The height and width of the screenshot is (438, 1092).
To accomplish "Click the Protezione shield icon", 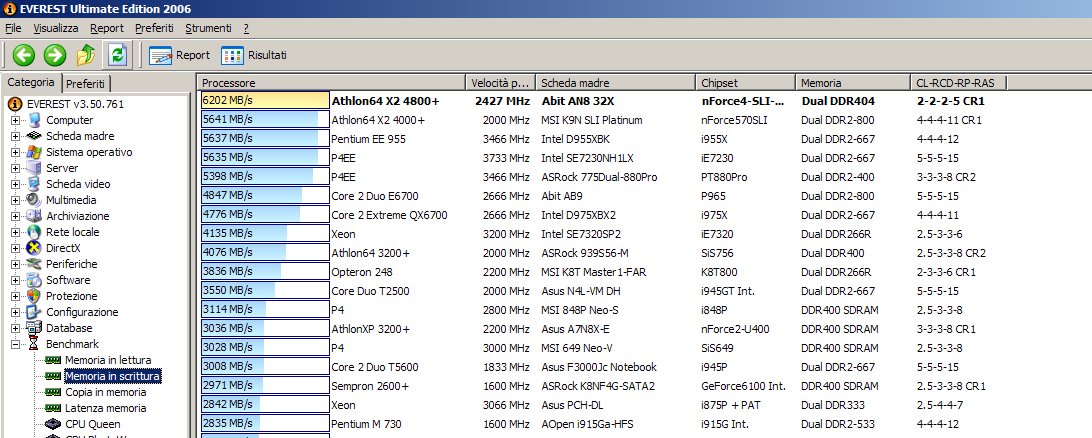I will point(33,297).
